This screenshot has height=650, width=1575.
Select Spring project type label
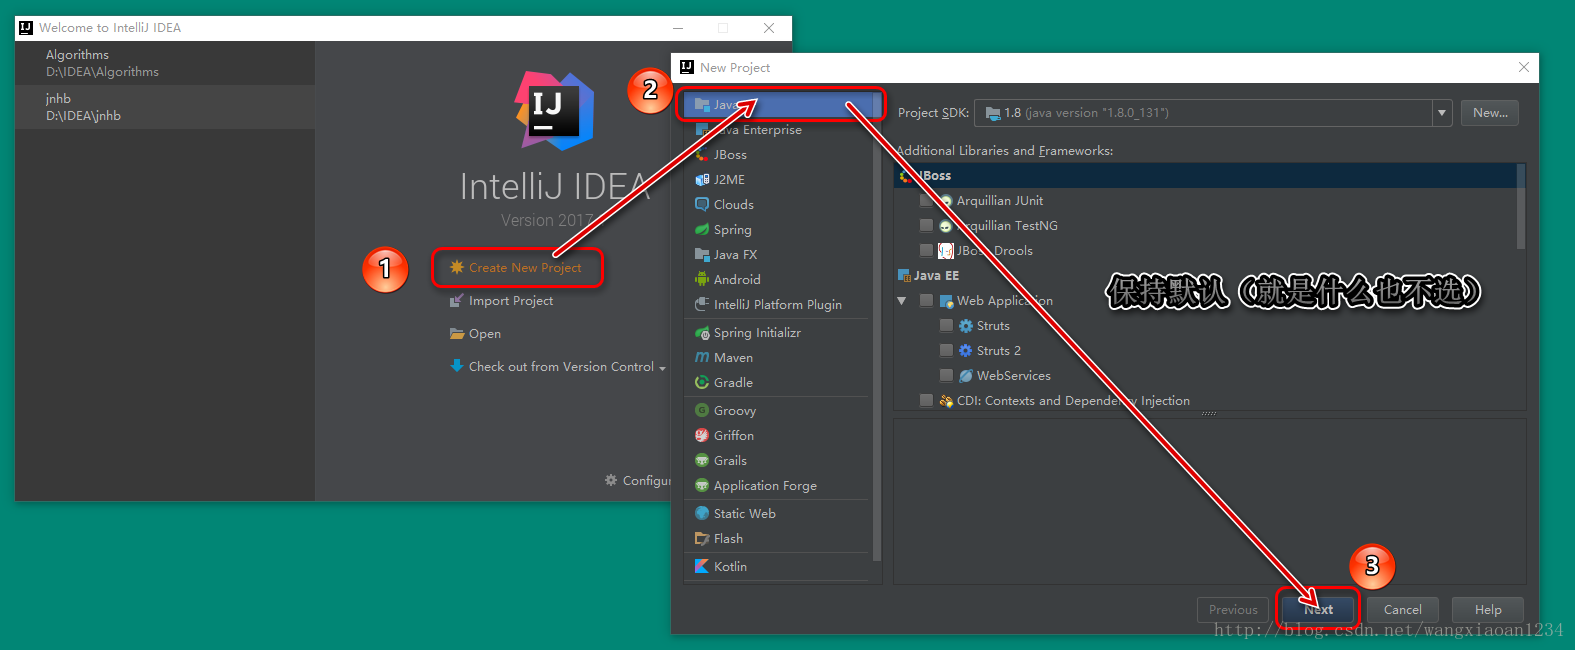732,230
